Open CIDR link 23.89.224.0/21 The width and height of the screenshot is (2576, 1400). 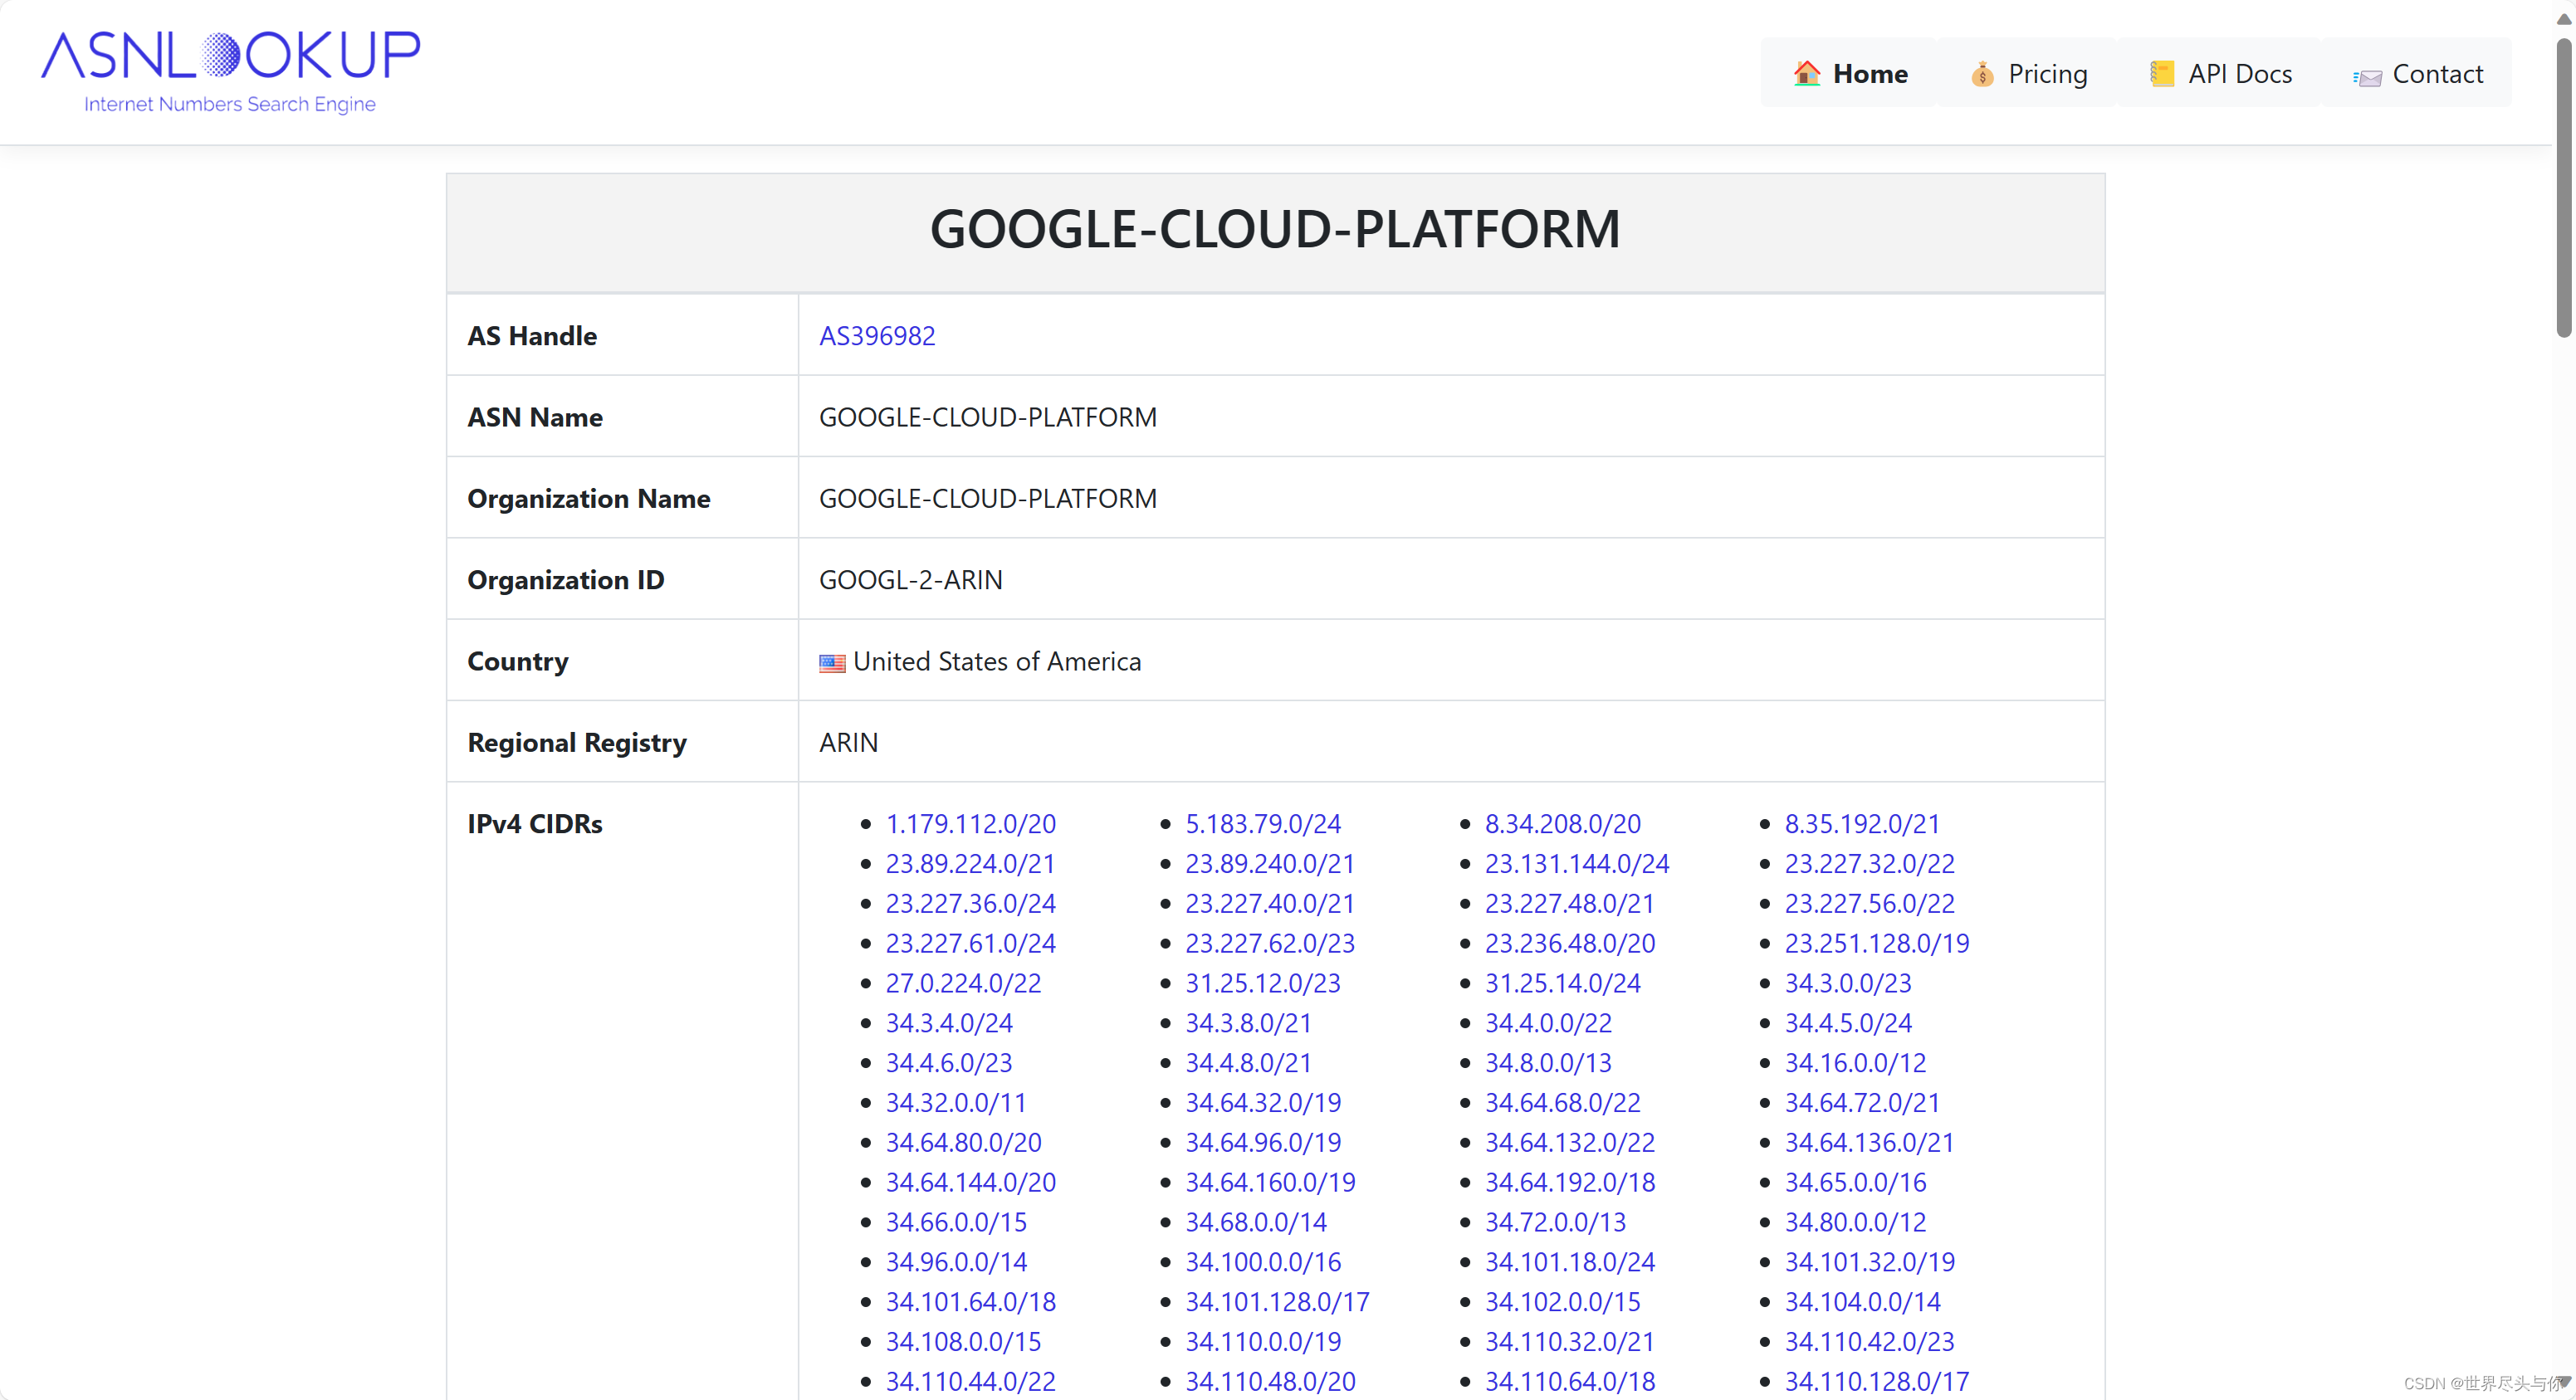[970, 864]
